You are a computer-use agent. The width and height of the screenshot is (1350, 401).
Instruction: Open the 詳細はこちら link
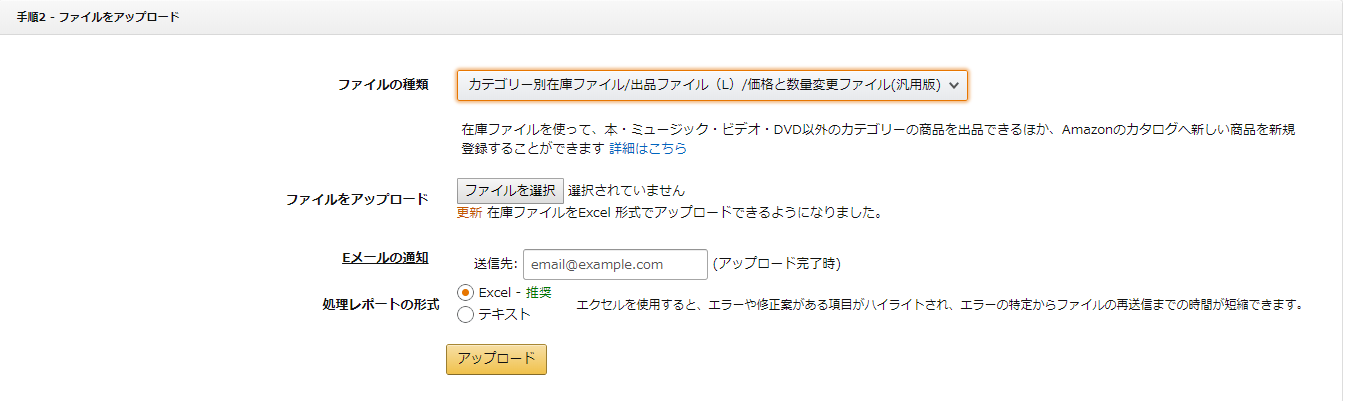(648, 149)
